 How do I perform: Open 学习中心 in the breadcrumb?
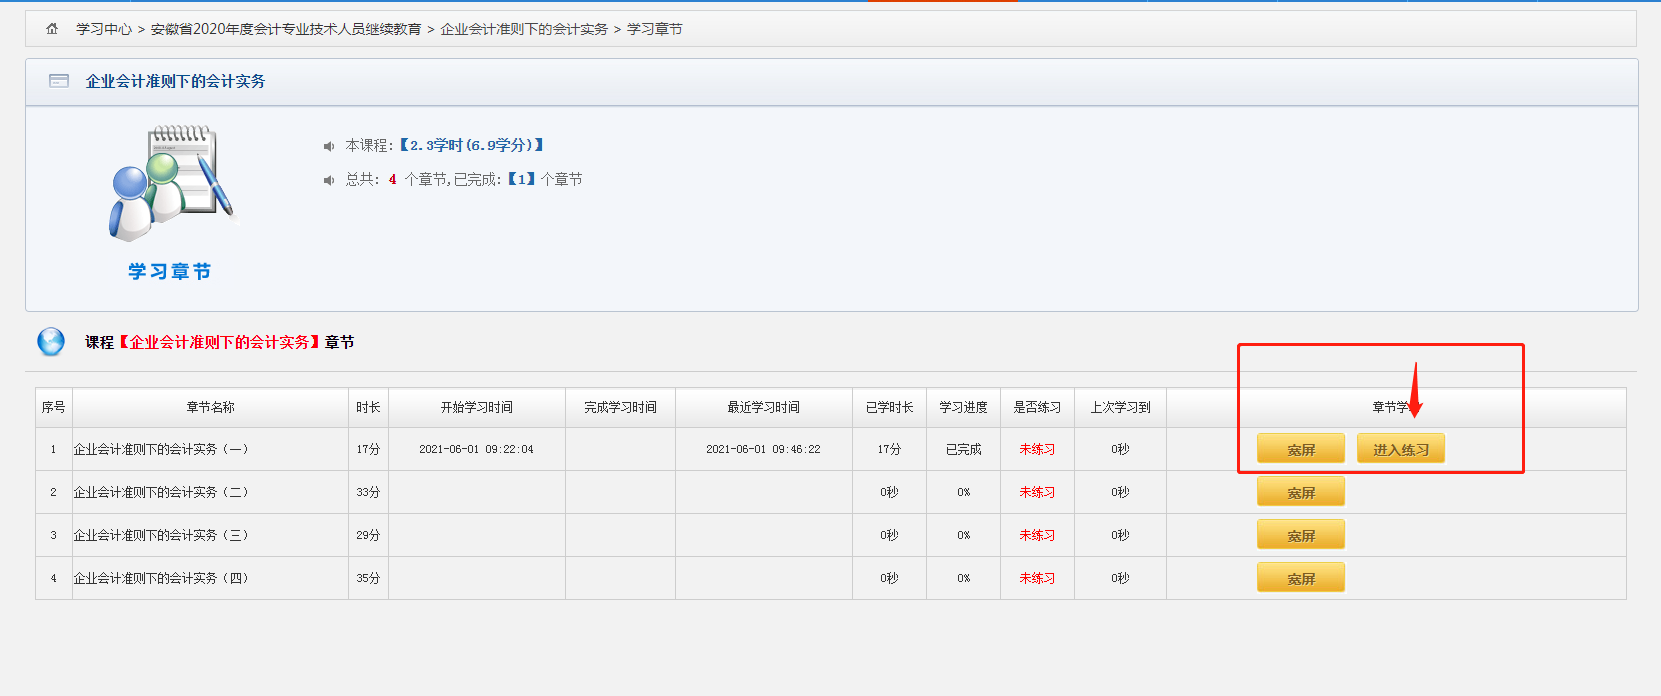(104, 29)
